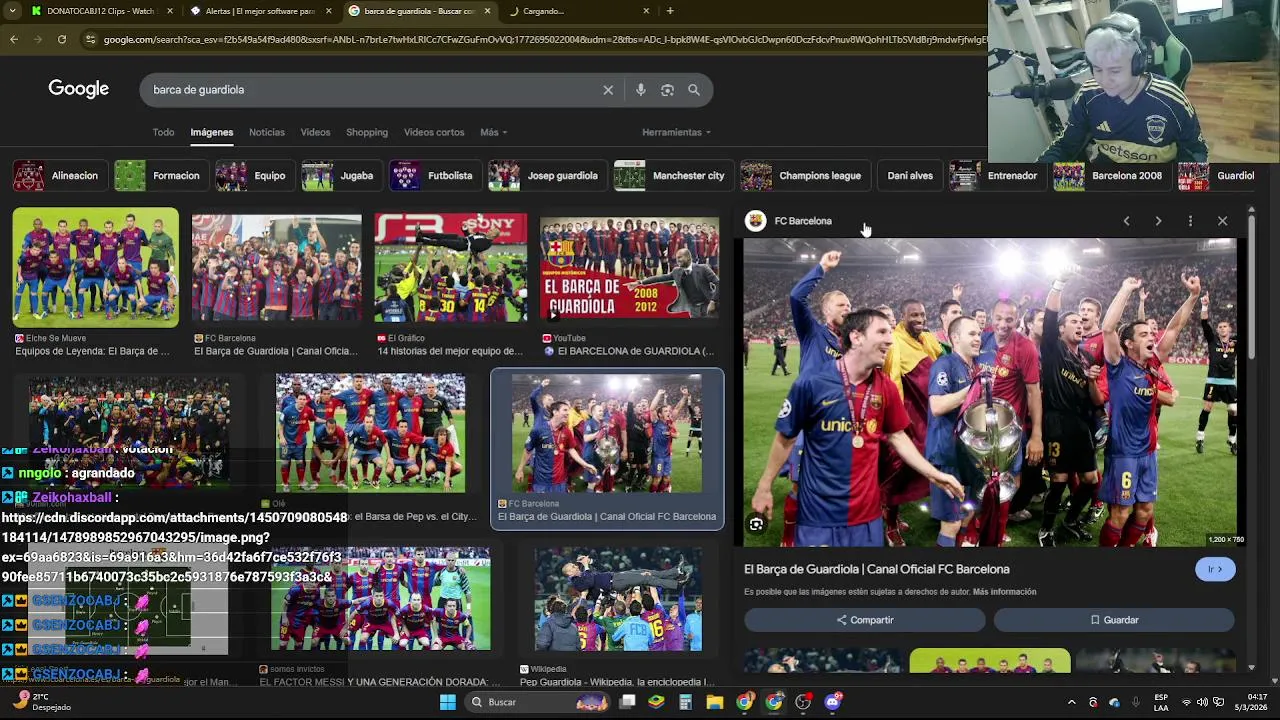
Task: Open 'El Barça de Guardiola | Canal Oficial' title link
Action: click(877, 569)
